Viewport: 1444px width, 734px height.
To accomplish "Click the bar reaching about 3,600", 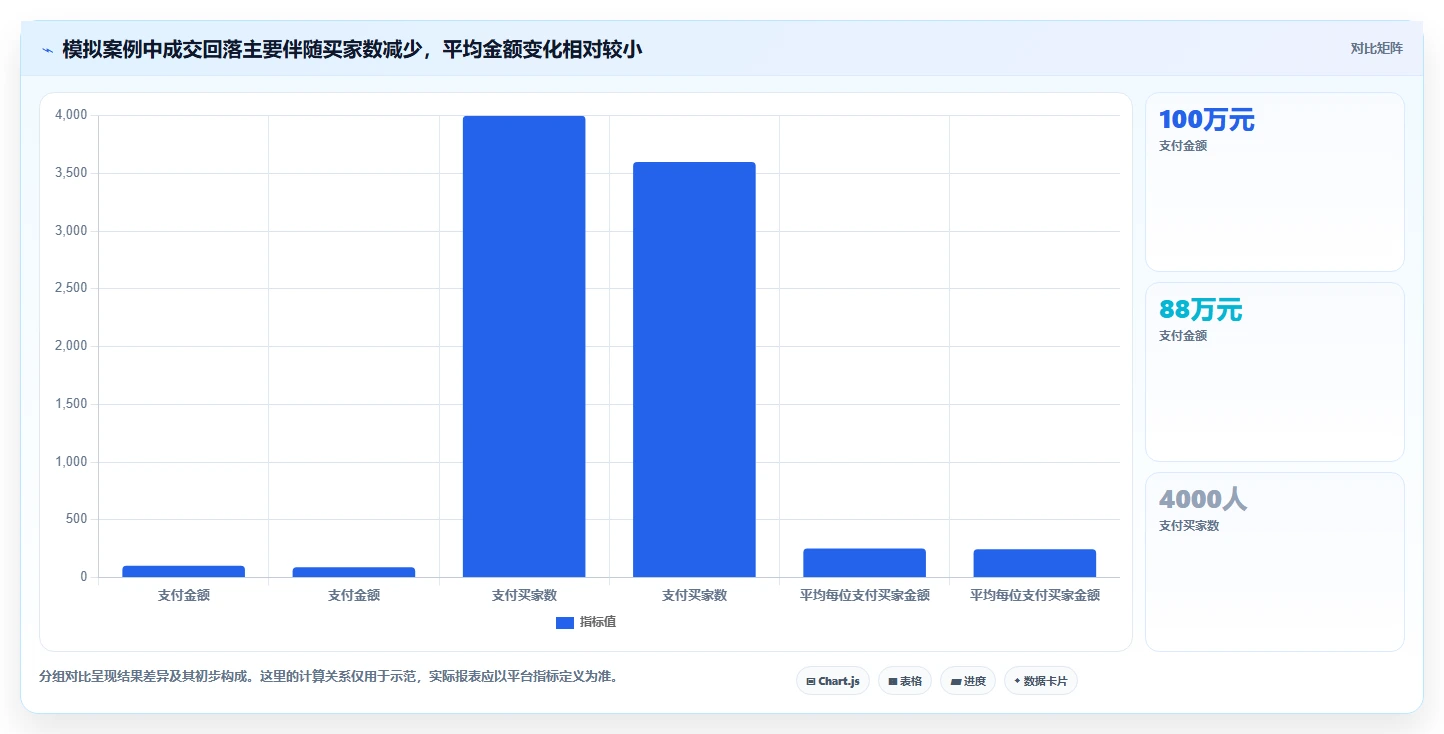I will tap(694, 369).
